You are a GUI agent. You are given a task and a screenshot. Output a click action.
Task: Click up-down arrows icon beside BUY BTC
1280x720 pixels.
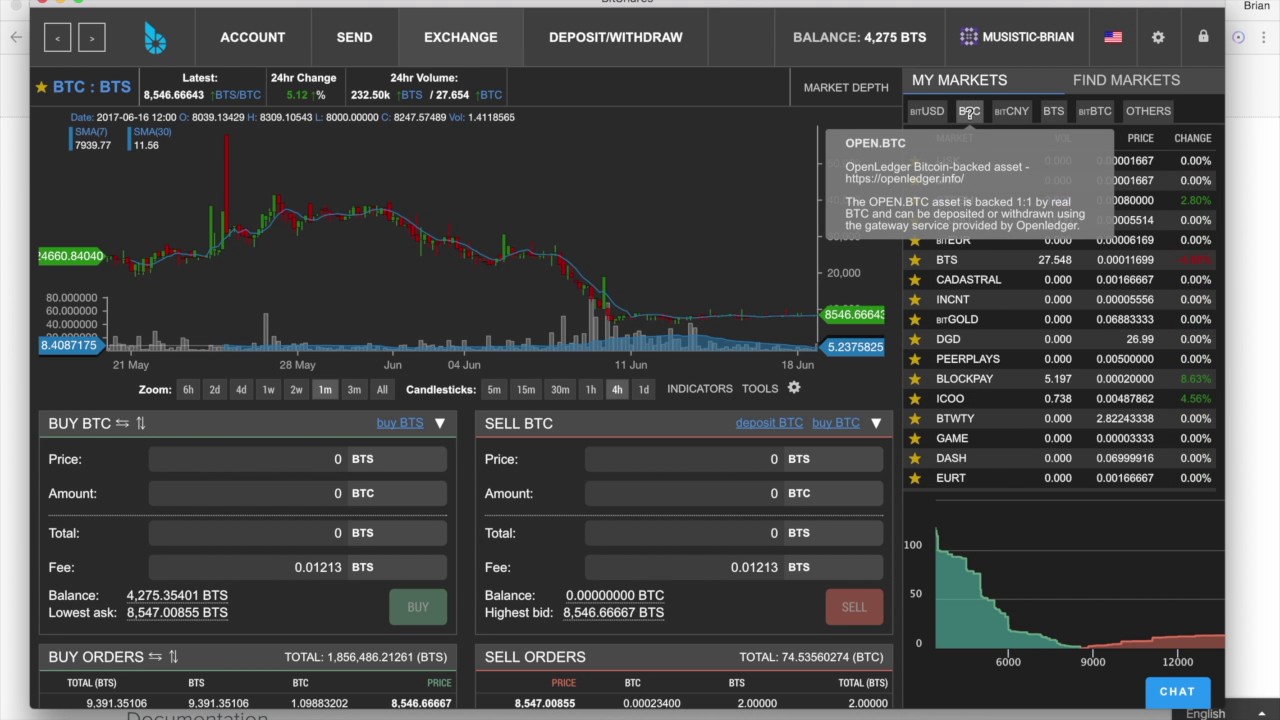click(x=140, y=423)
